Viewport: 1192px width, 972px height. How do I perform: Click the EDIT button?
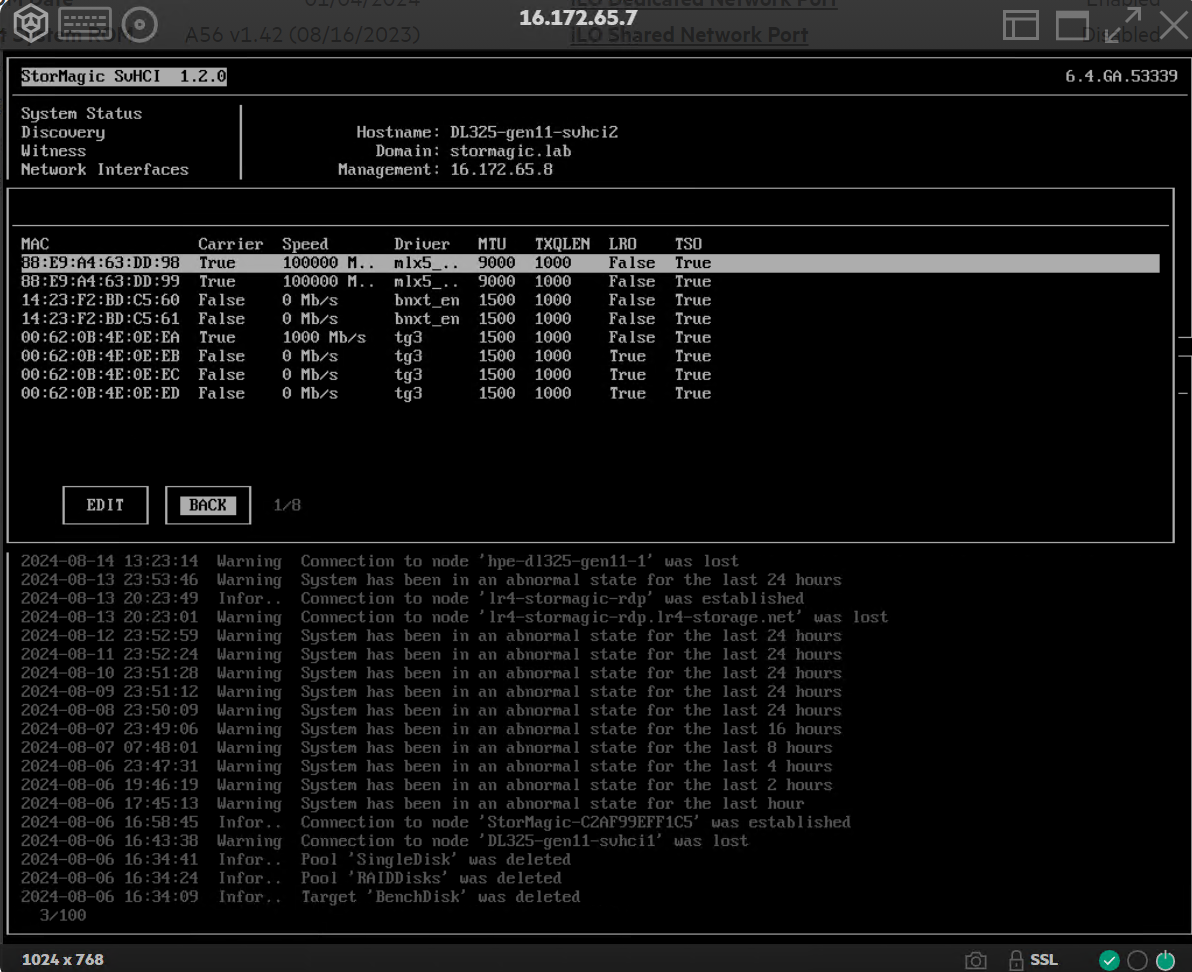105,505
